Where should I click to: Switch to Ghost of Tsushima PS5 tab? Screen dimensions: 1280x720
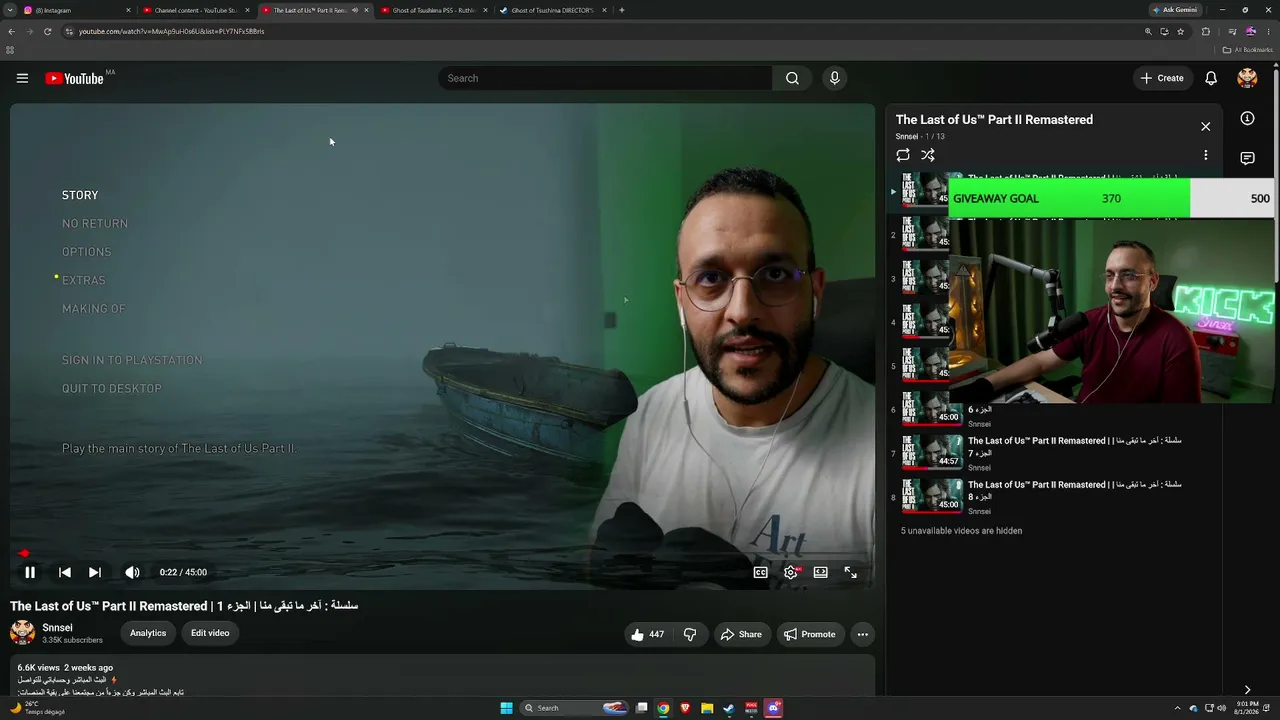435,10
